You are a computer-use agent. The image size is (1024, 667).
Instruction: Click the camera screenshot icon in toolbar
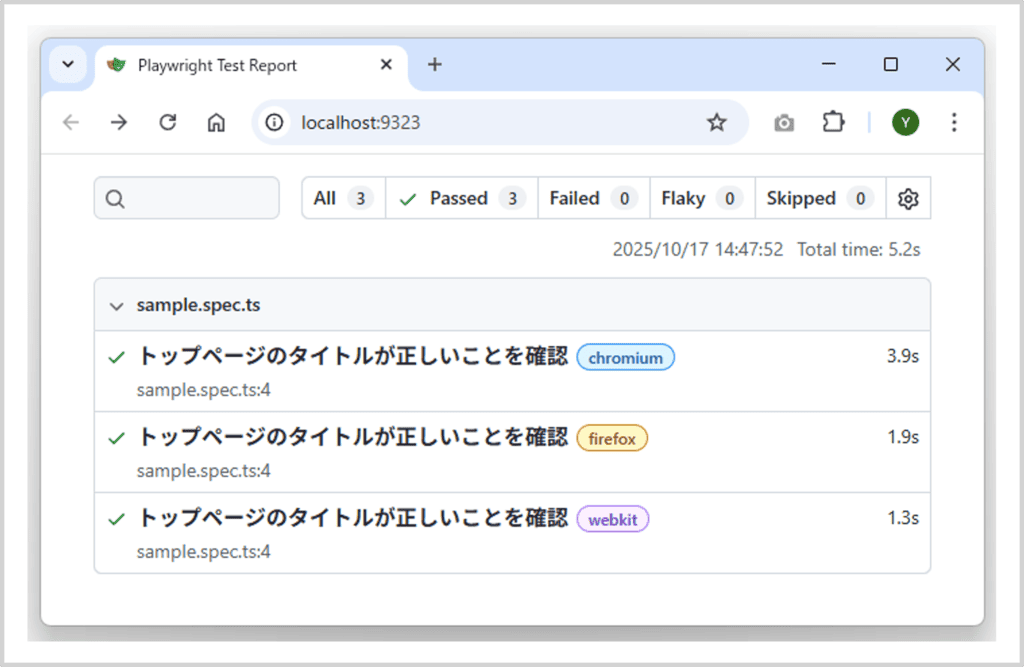[x=784, y=122]
